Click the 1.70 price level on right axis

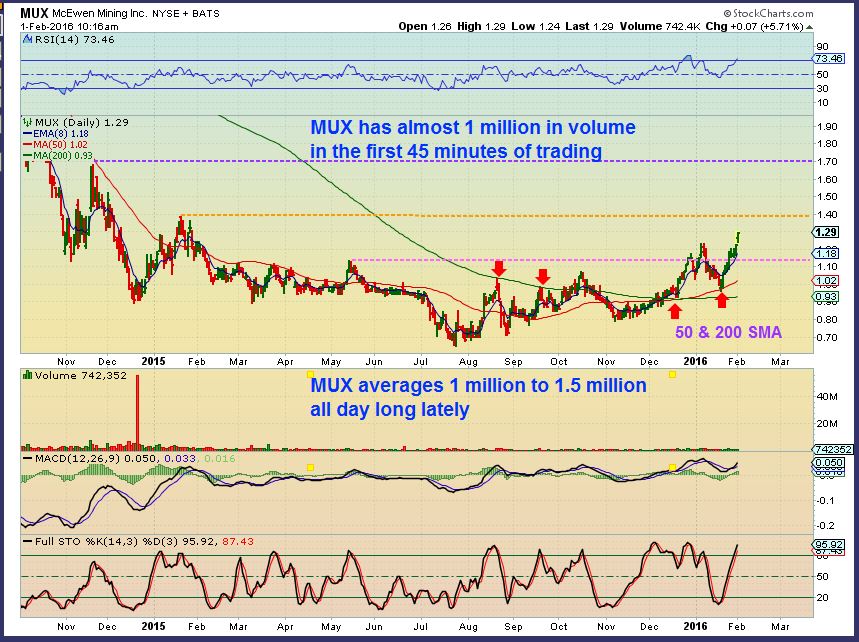tap(827, 162)
